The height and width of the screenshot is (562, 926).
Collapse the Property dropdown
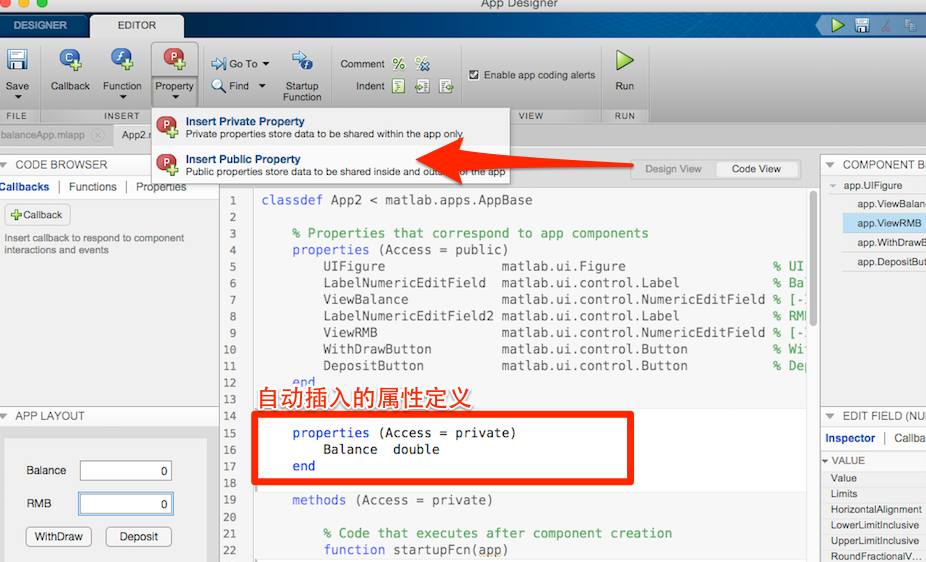(x=174, y=97)
